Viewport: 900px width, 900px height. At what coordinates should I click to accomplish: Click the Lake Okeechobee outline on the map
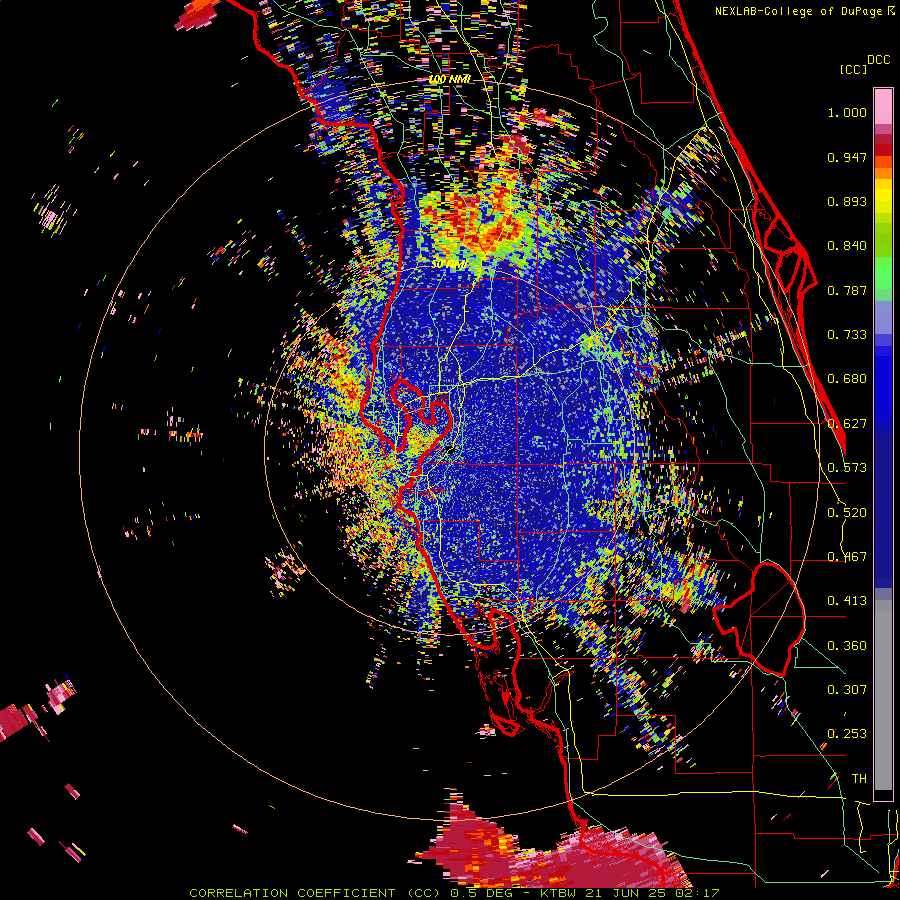(x=759, y=619)
